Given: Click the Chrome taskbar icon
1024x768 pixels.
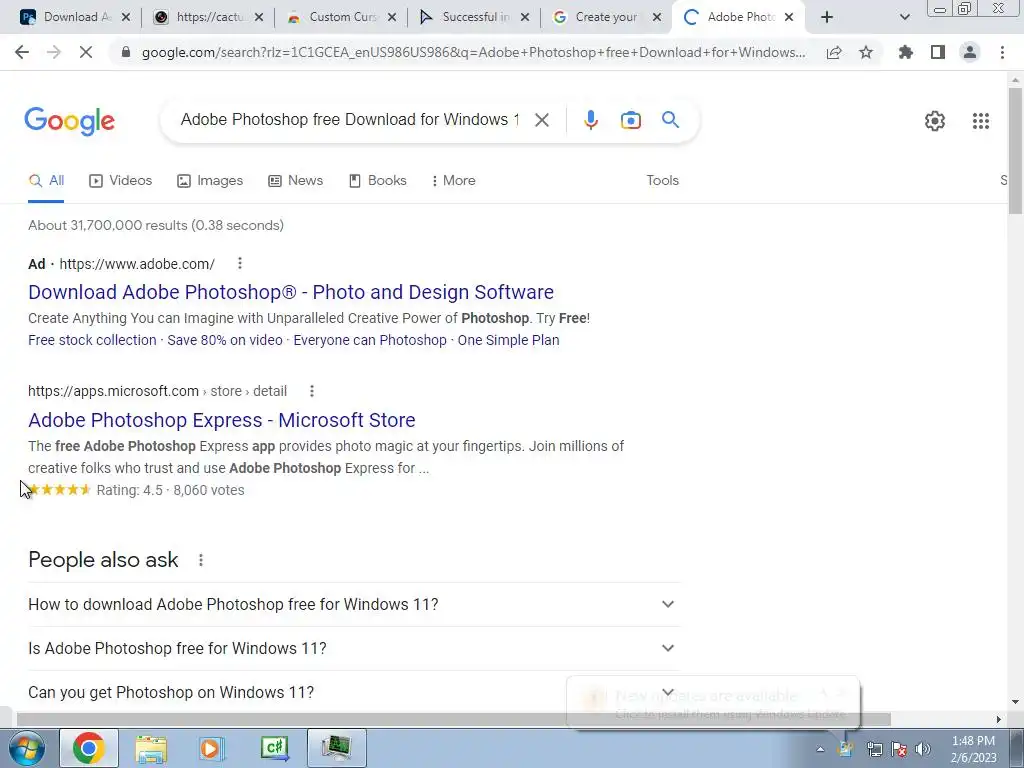Looking at the screenshot, I should 89,748.
